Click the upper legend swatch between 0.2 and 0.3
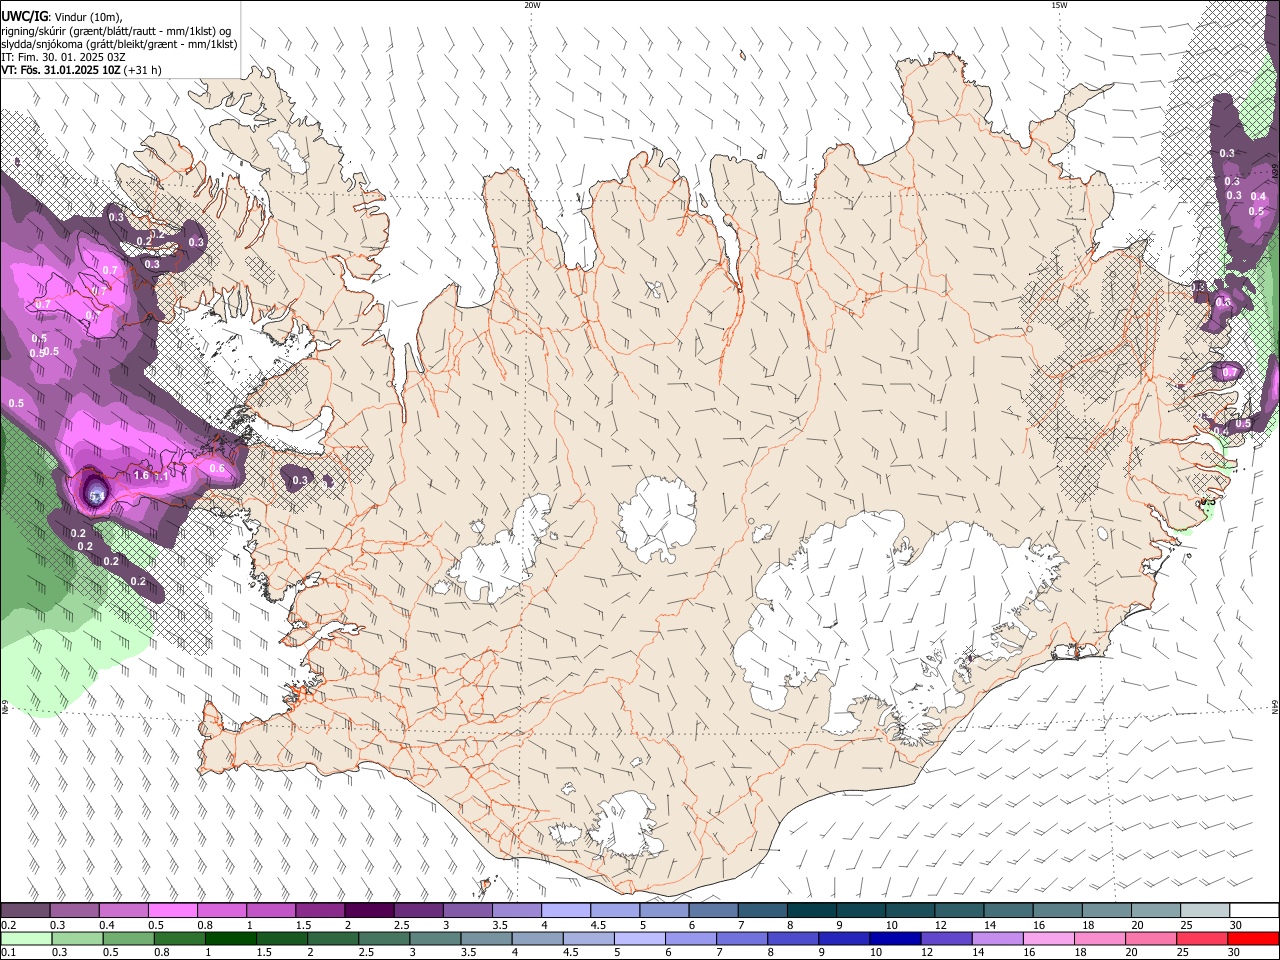This screenshot has width=1280, height=960. pyautogui.click(x=25, y=911)
